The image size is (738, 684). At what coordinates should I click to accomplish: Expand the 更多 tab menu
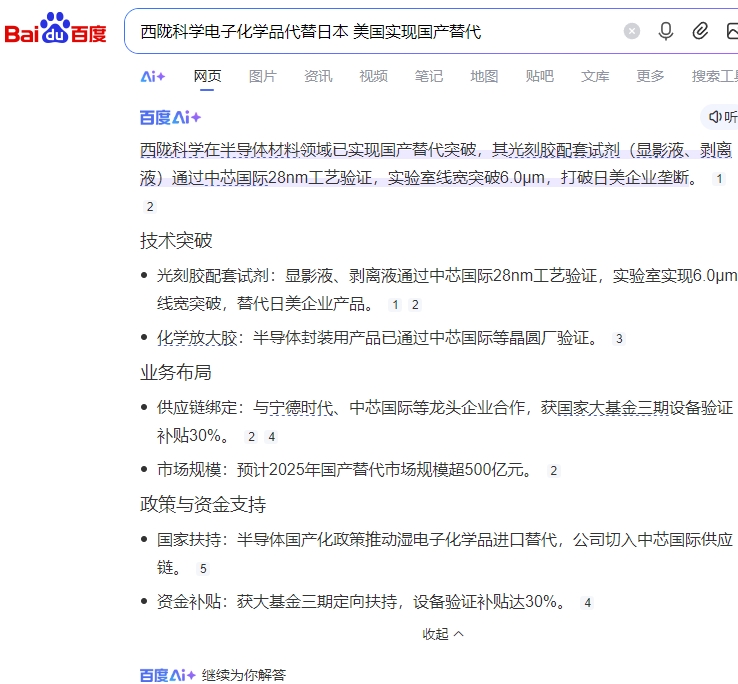[650, 76]
